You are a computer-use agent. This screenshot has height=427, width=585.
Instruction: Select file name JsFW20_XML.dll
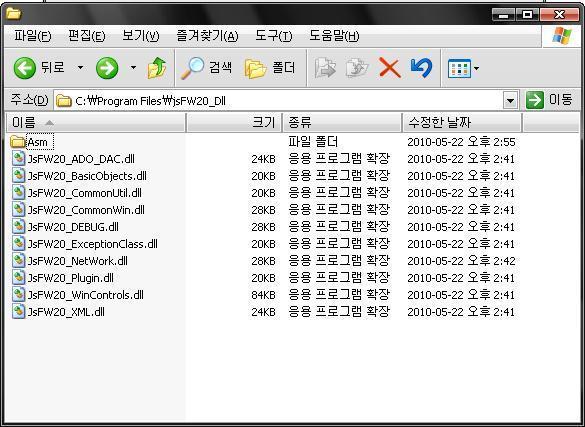[66, 312]
